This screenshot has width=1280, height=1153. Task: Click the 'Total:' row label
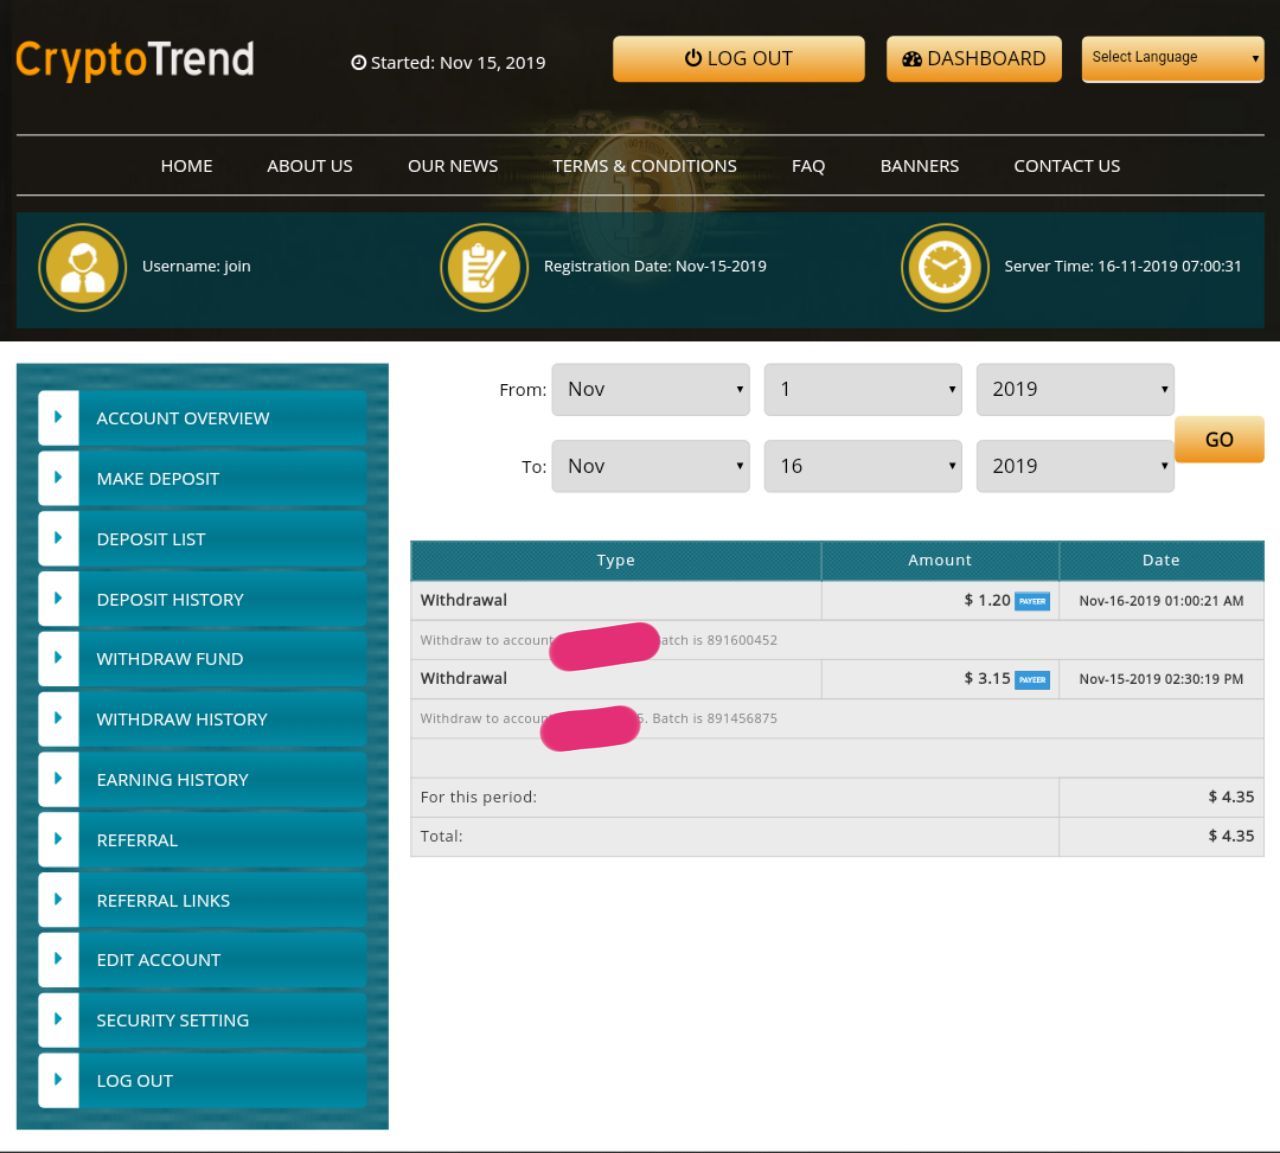(442, 836)
